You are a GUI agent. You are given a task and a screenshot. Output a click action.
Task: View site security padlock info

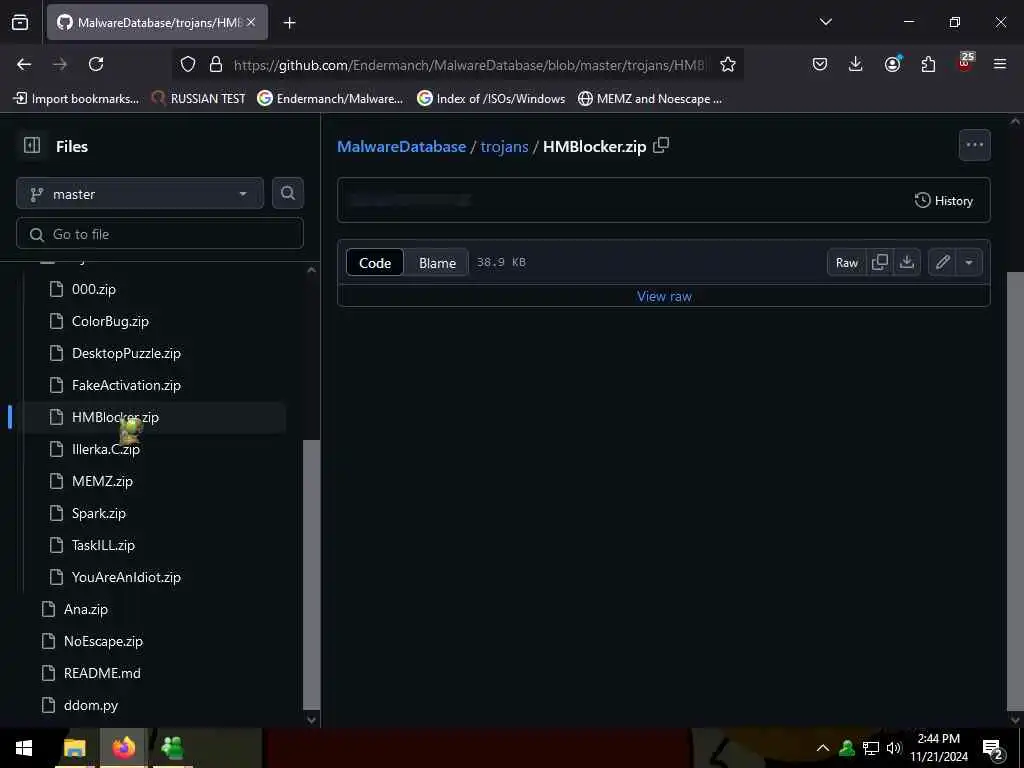[x=216, y=64]
